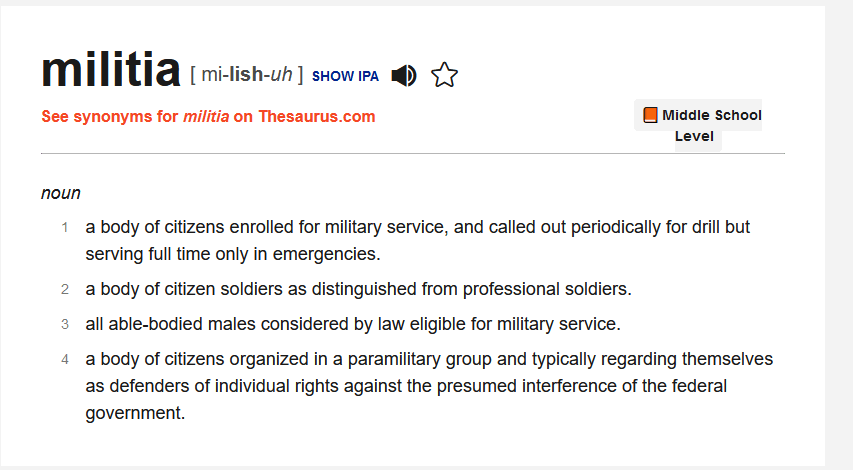The height and width of the screenshot is (470, 853).
Task: Click definition number 1 marker
Action: click(65, 228)
